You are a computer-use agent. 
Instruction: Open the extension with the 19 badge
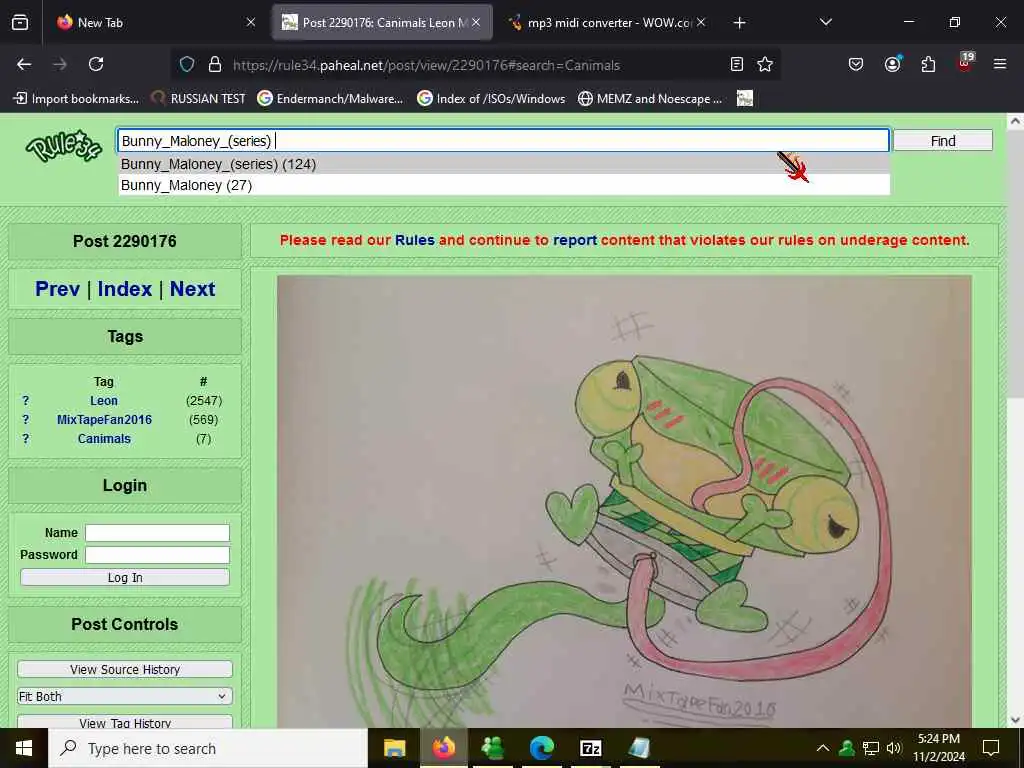coord(965,62)
